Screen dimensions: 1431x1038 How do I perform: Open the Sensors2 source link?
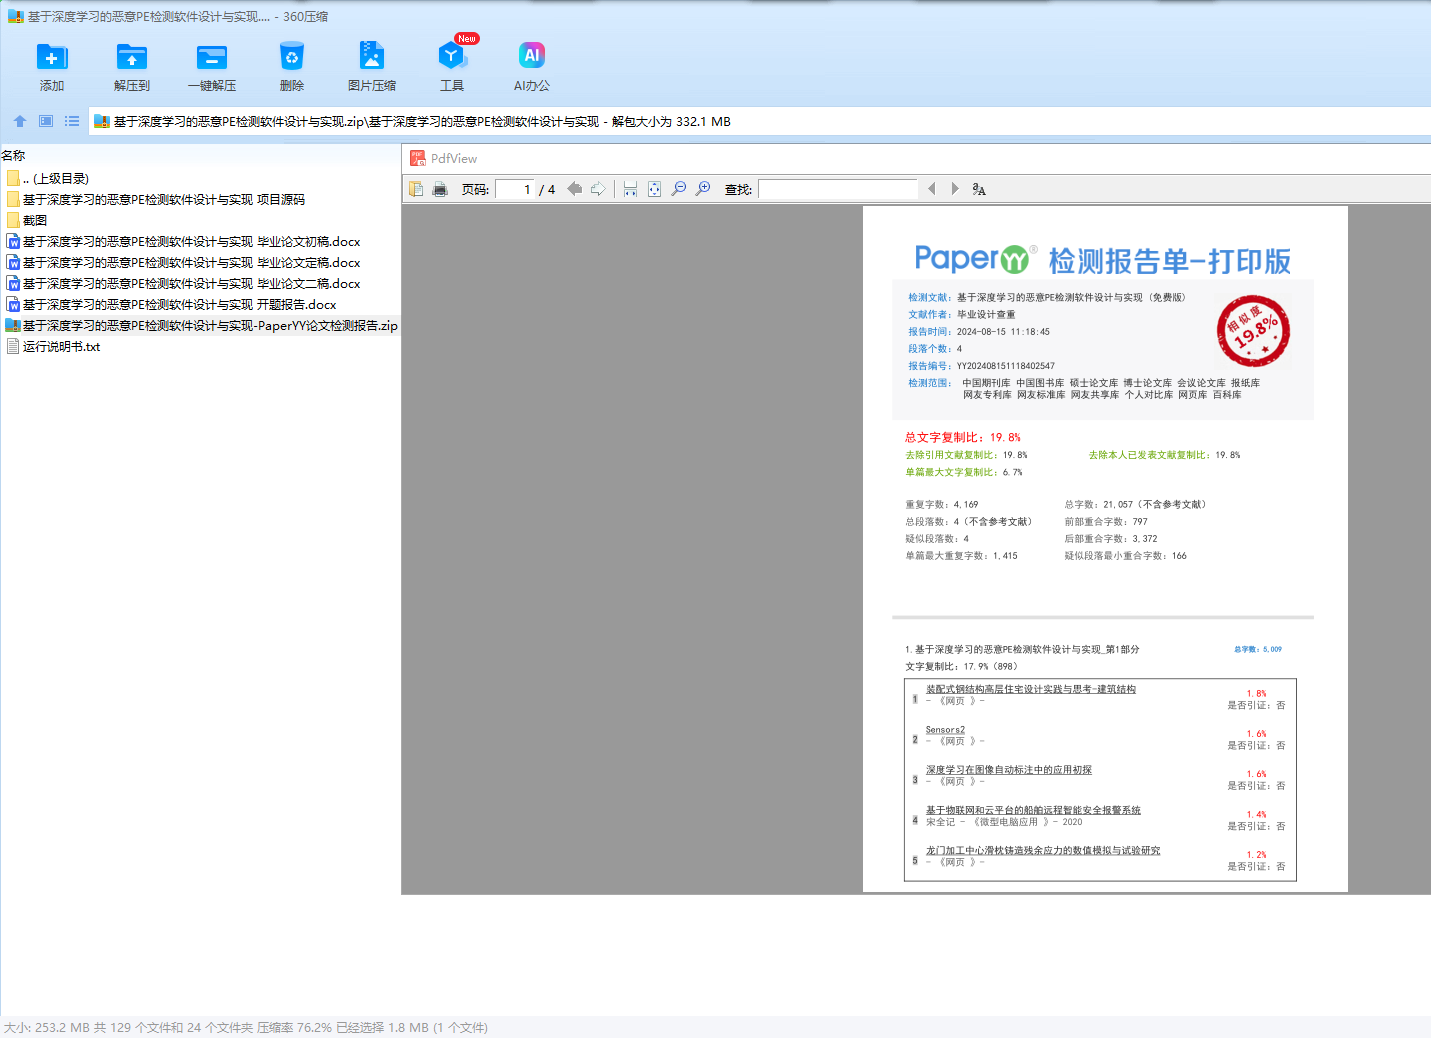tap(945, 730)
